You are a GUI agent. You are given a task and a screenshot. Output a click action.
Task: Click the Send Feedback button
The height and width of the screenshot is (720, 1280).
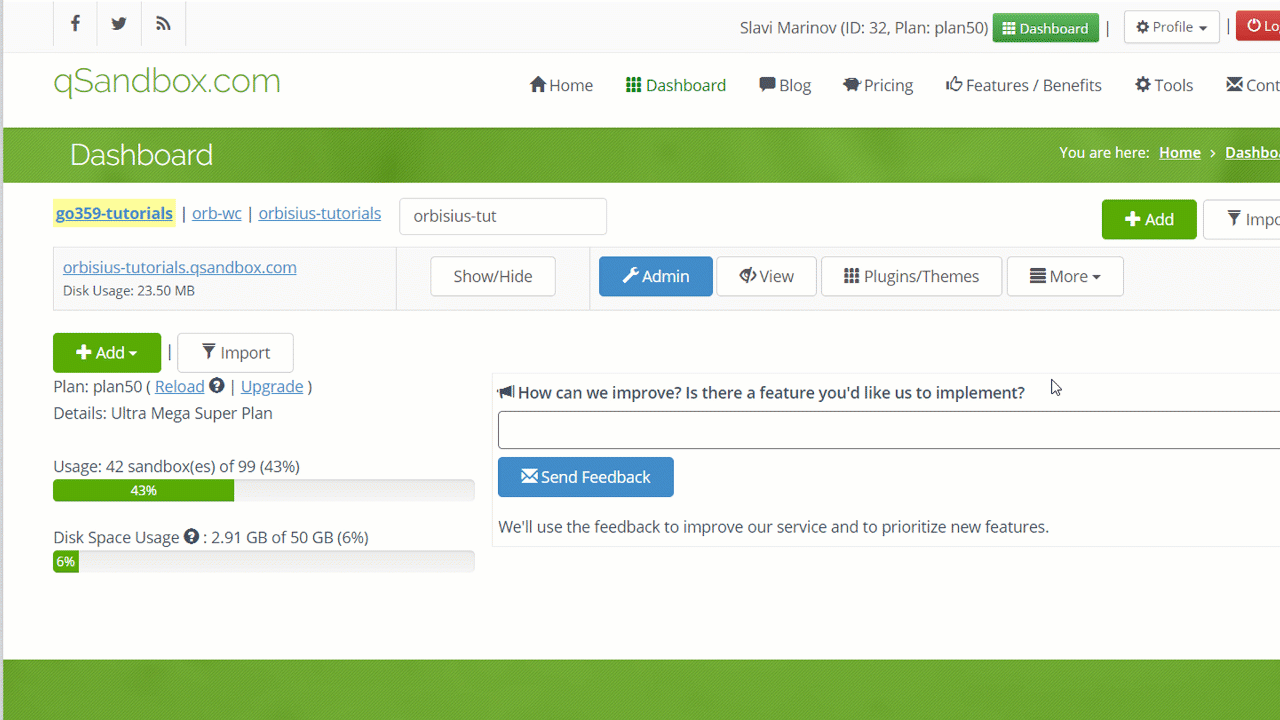tap(586, 477)
